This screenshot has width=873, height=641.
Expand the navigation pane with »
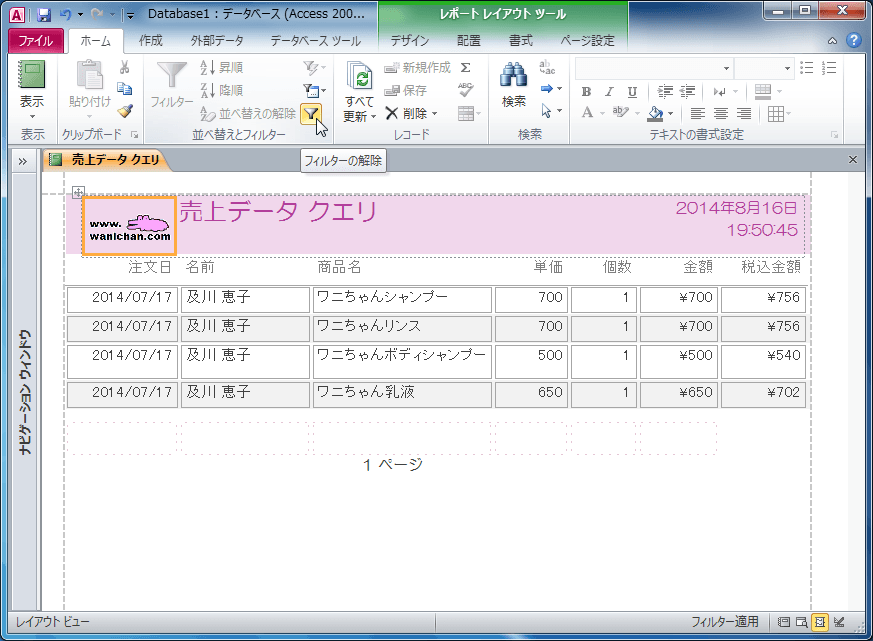pos(22,162)
